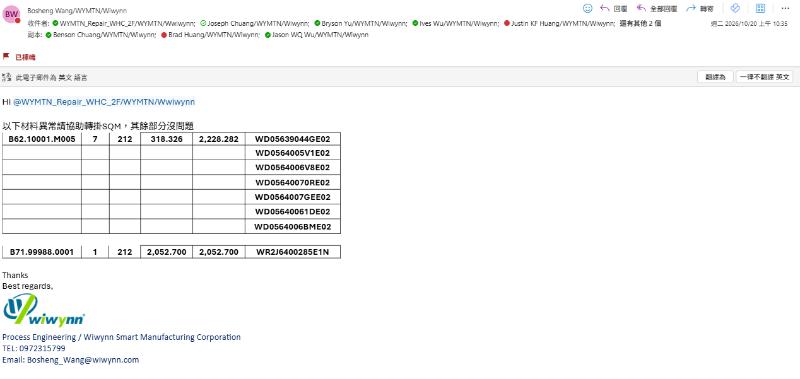The height and width of the screenshot is (379, 800).
Task: Expand the 還有其他 2 個 recipients
Action: pos(640,23)
